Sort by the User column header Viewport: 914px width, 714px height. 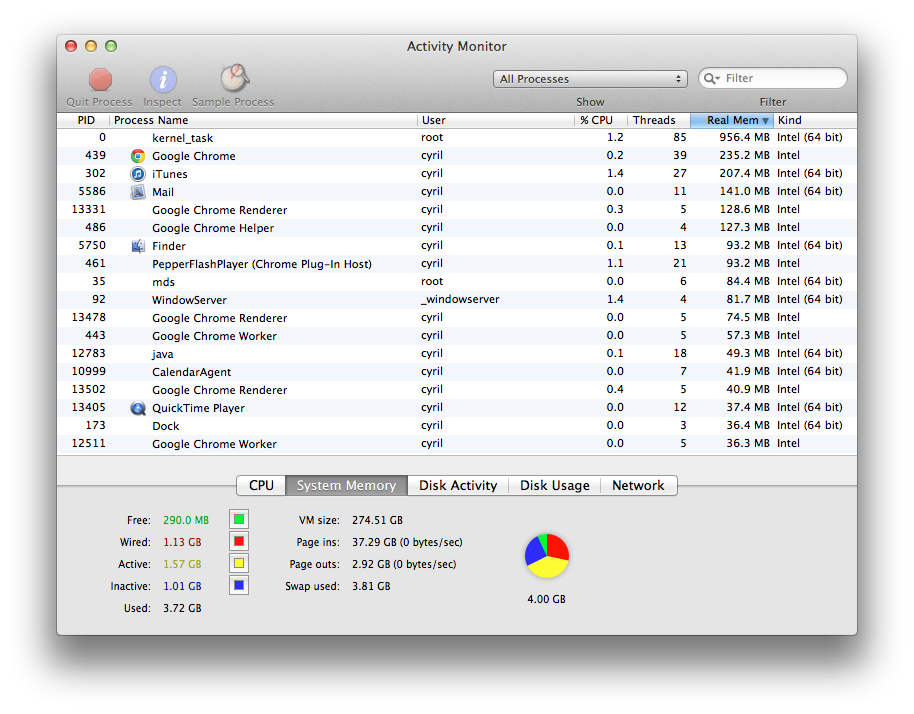[x=496, y=120]
